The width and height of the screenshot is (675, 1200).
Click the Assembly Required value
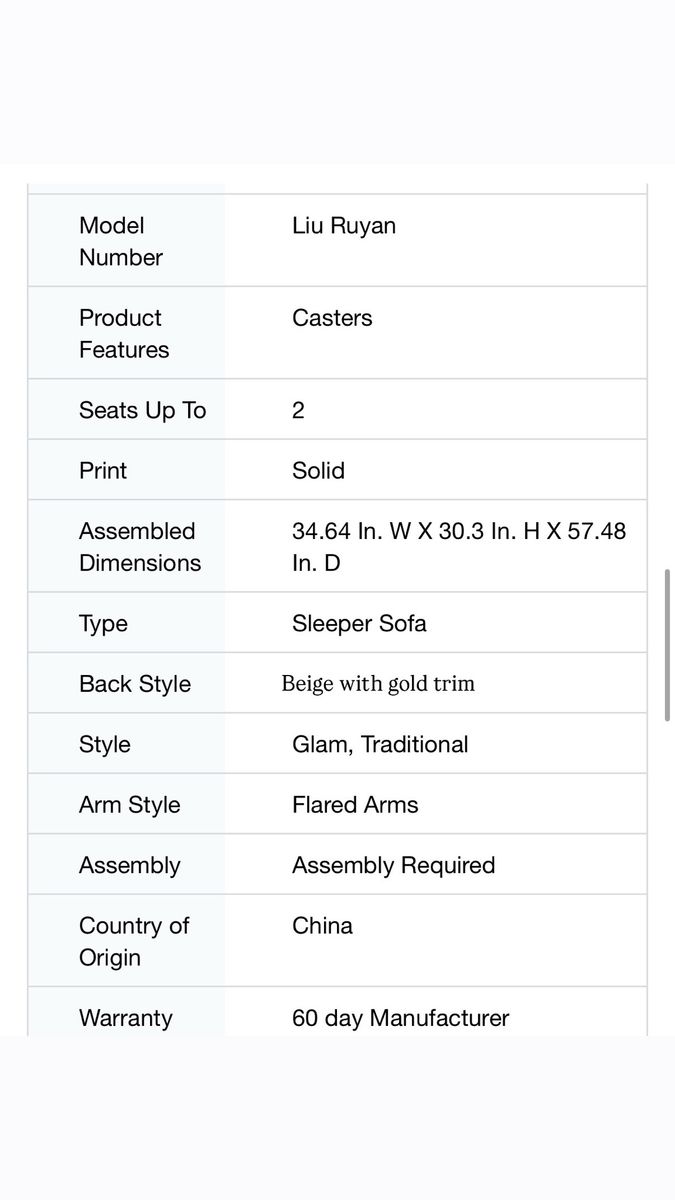tap(393, 866)
